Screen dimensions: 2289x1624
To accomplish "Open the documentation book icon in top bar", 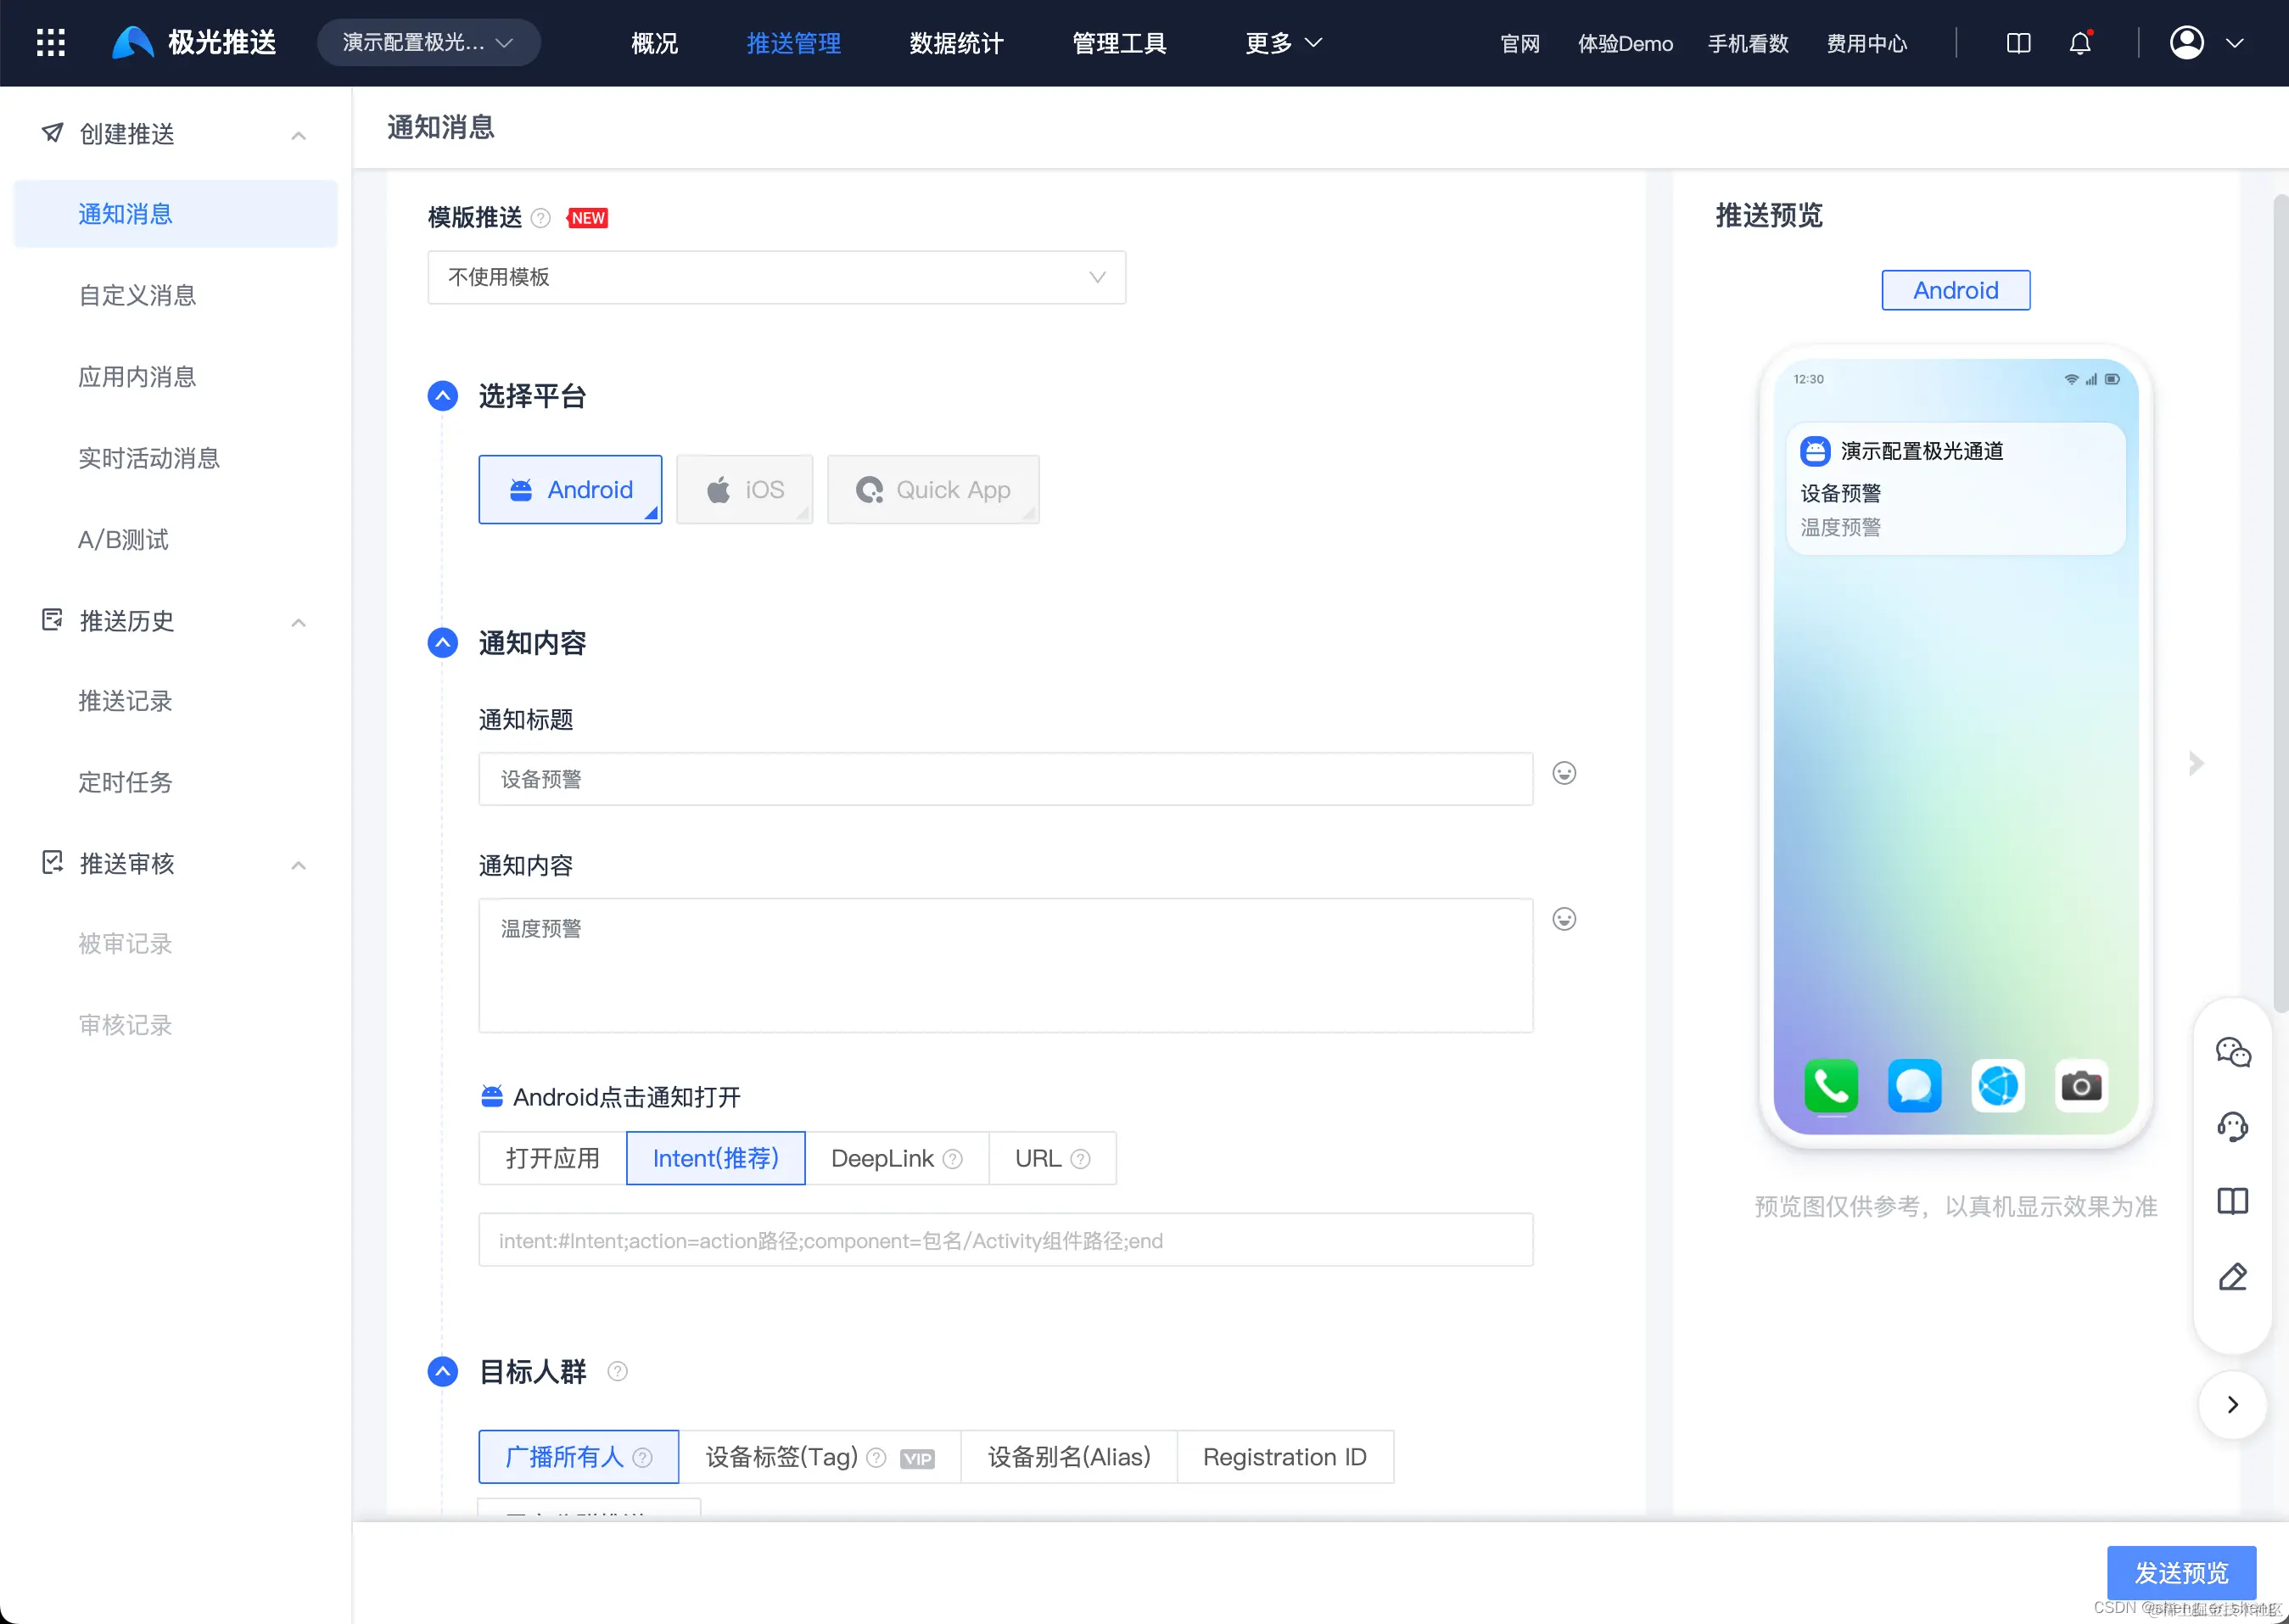I will [2018, 43].
